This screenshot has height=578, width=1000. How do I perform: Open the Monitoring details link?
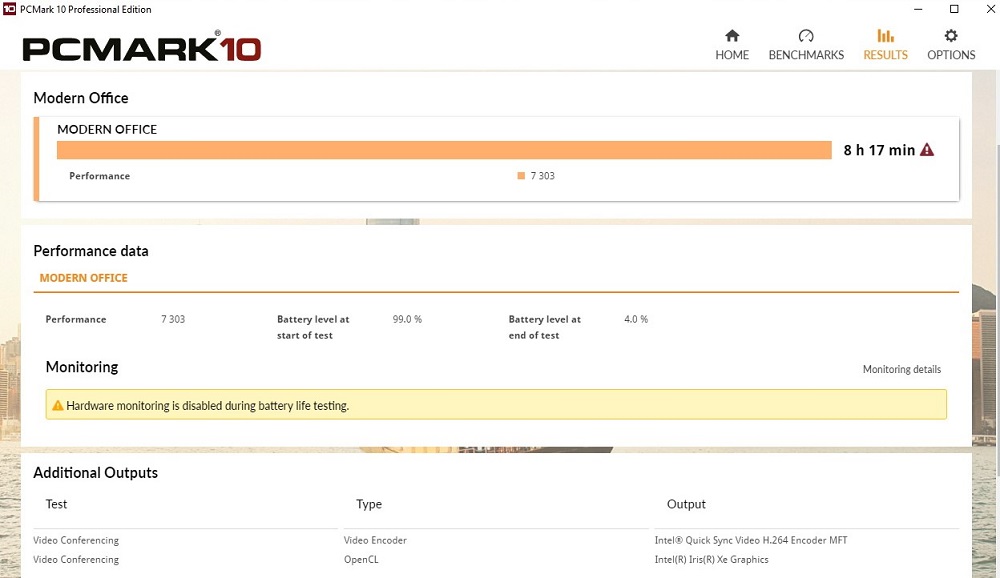[902, 369]
